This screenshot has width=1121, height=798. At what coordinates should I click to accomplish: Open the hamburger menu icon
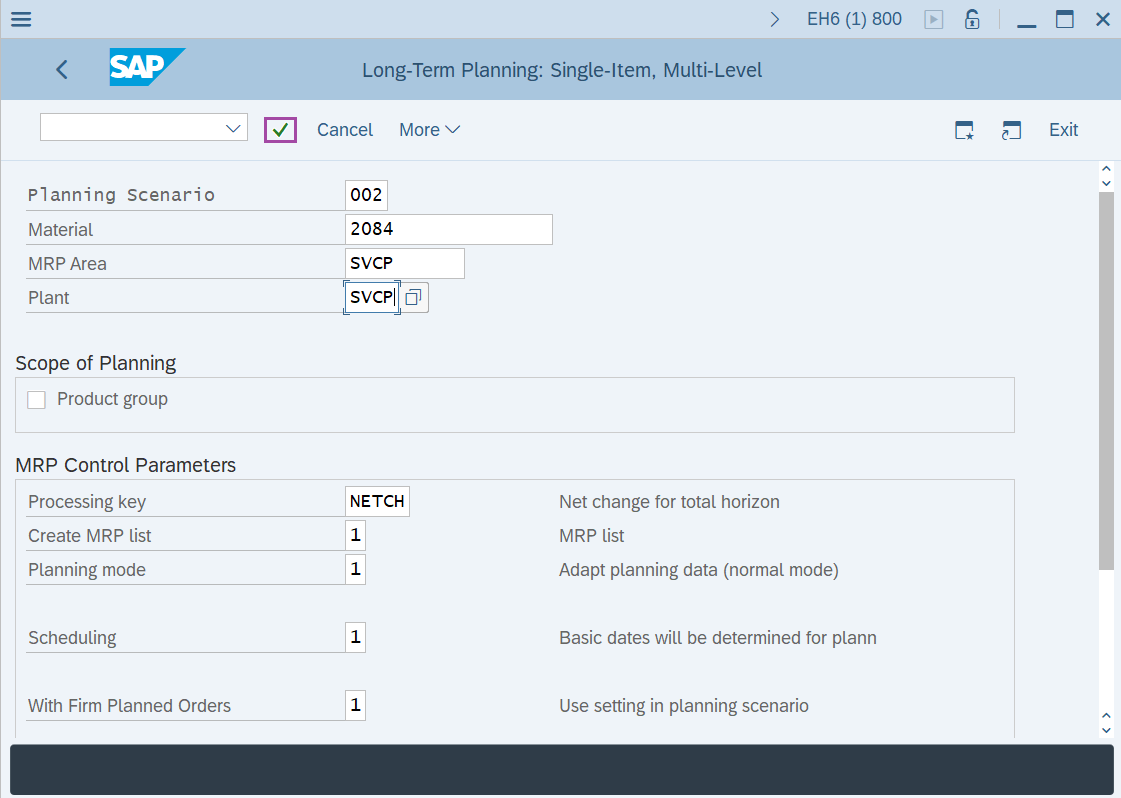[x=20, y=18]
